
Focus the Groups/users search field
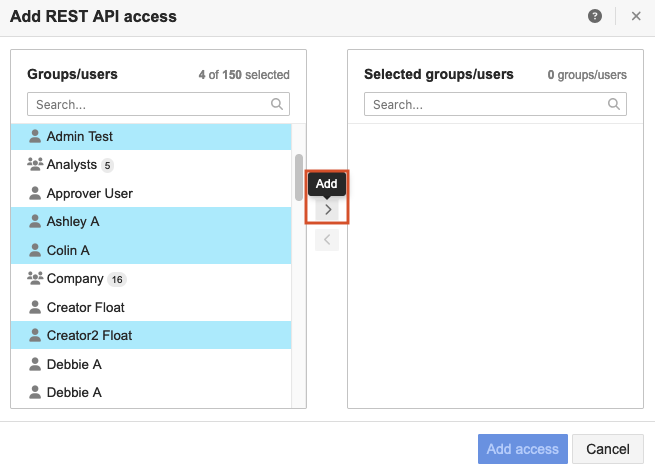click(x=150, y=104)
